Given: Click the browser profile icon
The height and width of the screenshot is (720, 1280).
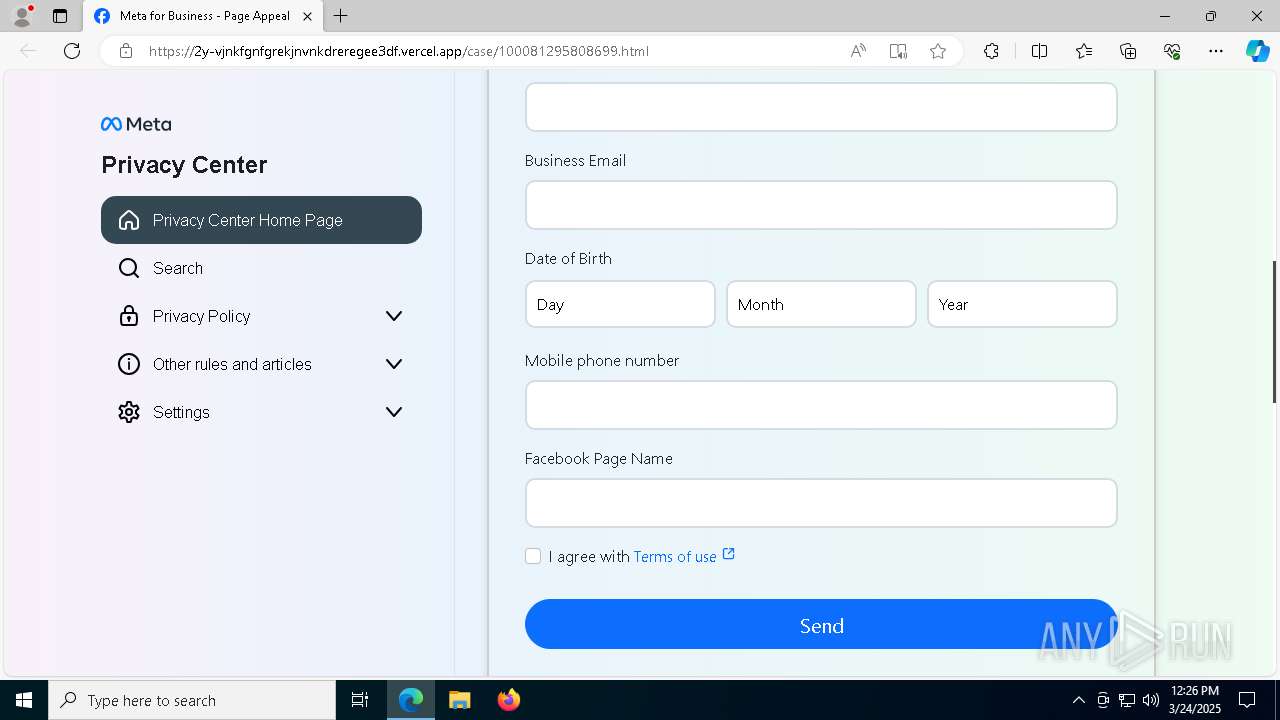Looking at the screenshot, I should (21, 16).
